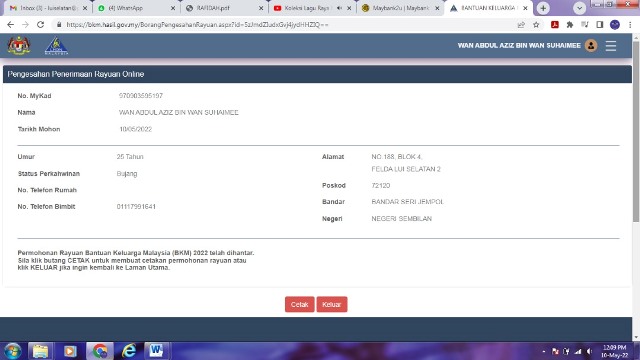This screenshot has width=640, height=360.
Task: Click the Malaysia coat of arms logo
Action: pyautogui.click(x=19, y=46)
